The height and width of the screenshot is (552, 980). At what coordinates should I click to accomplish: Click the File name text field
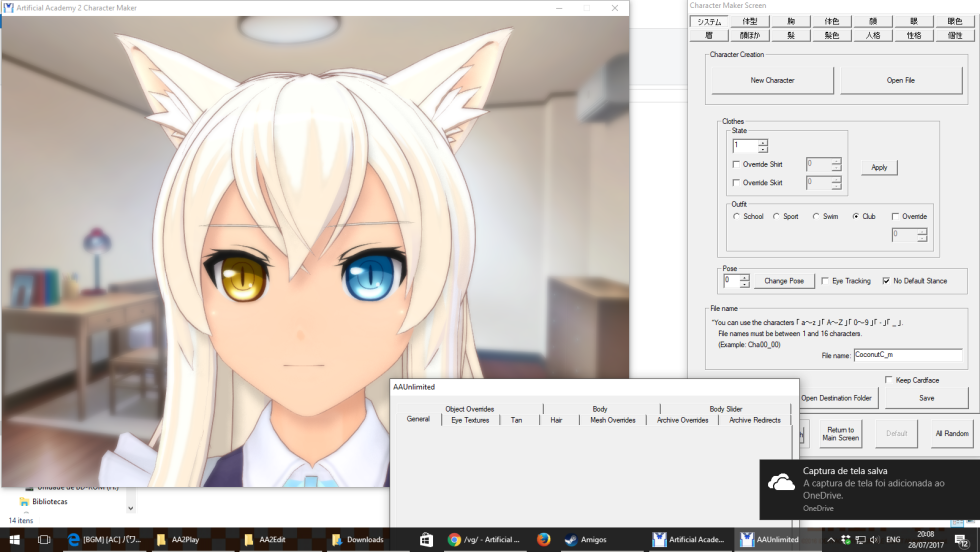click(907, 355)
